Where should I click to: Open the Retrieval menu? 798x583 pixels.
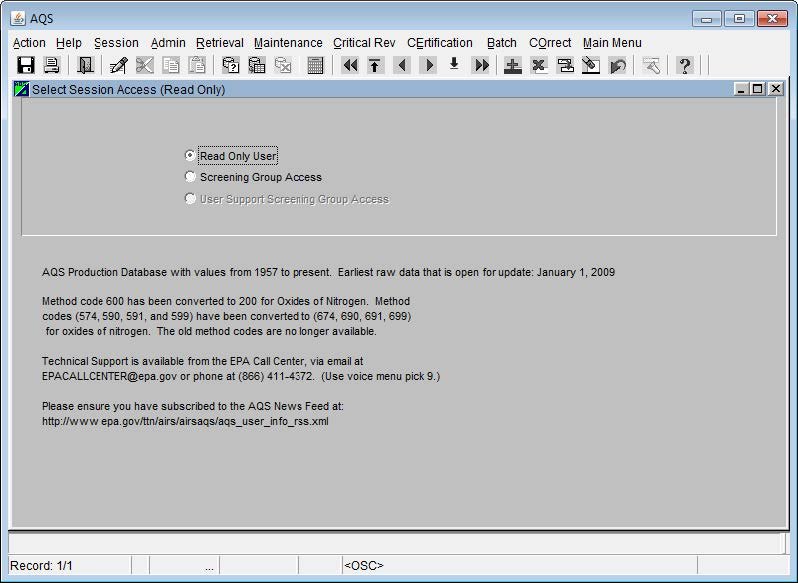point(219,43)
